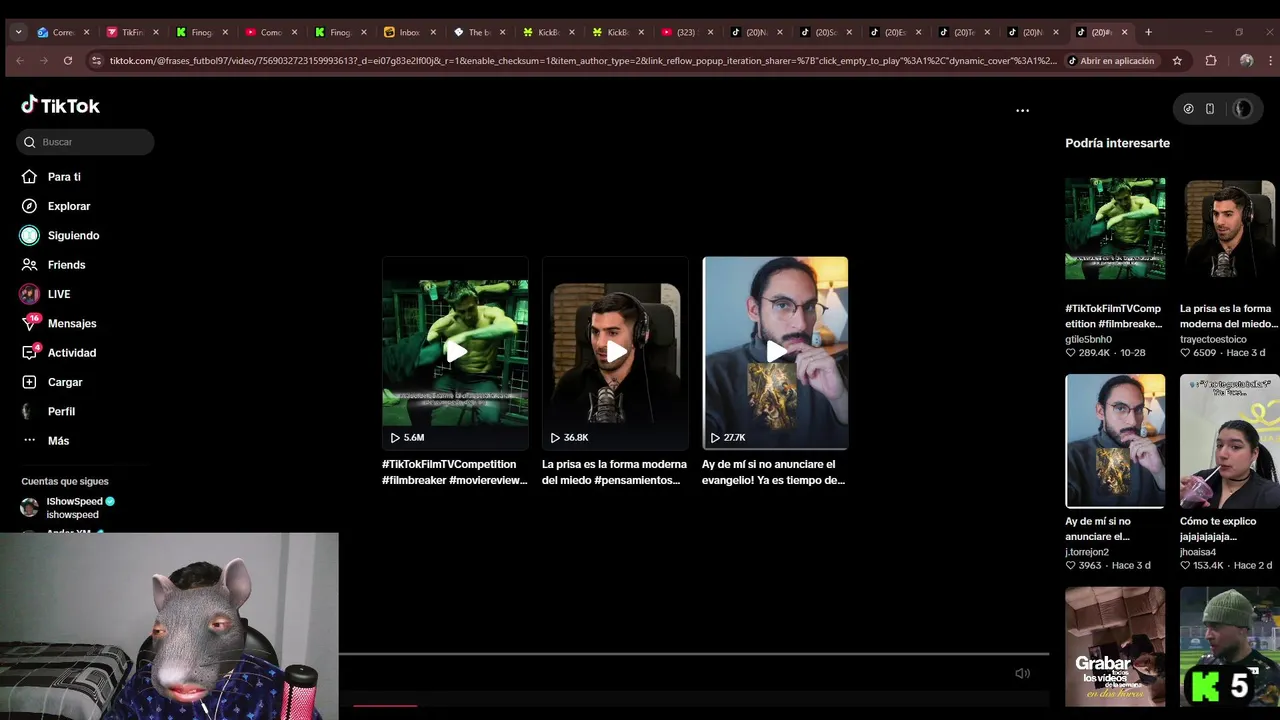Click 'Abrir en aplicación' in address bar

point(1110,61)
